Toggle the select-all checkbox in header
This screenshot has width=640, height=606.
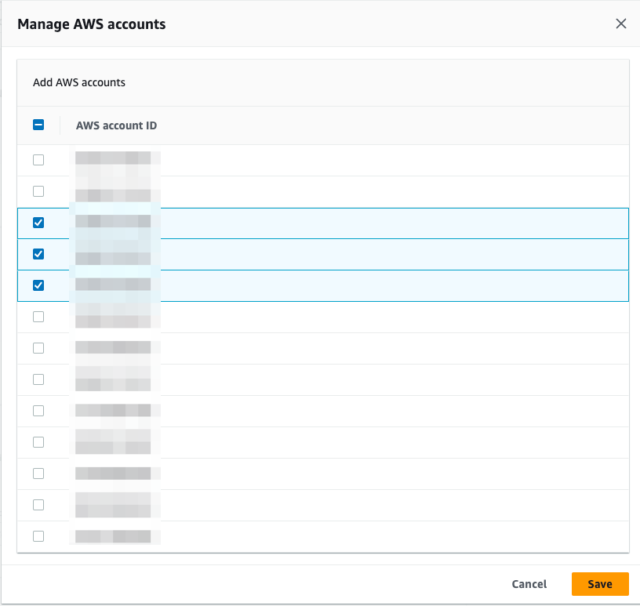(38, 125)
